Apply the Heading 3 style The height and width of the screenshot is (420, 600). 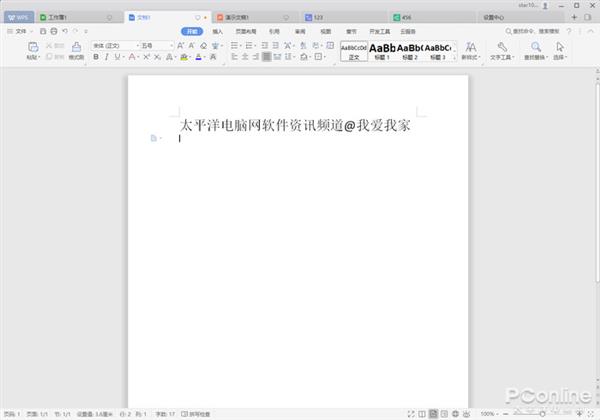437,51
